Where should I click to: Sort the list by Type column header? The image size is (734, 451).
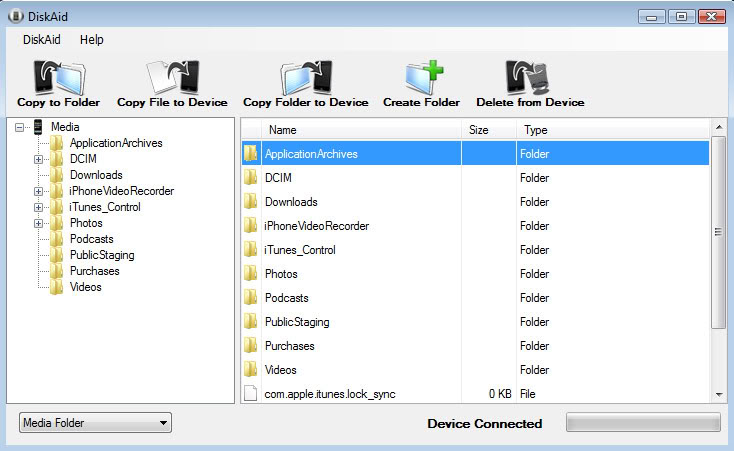[x=613, y=130]
